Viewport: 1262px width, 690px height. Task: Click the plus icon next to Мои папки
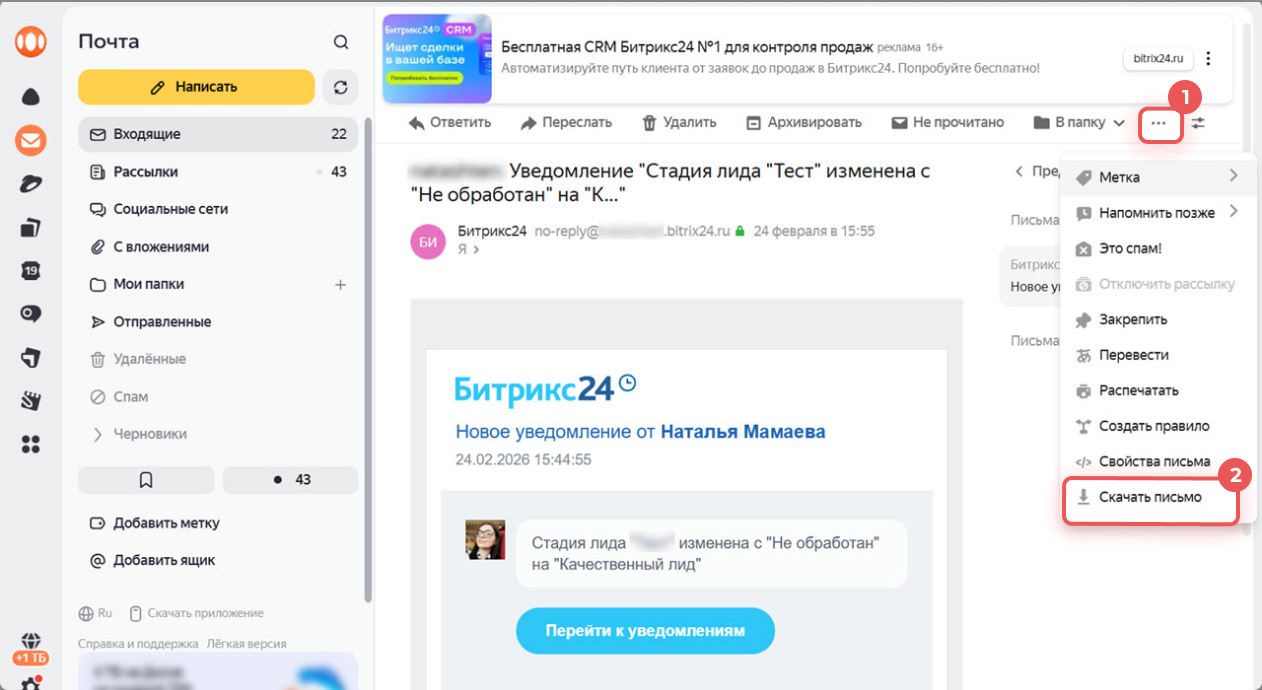coord(340,285)
